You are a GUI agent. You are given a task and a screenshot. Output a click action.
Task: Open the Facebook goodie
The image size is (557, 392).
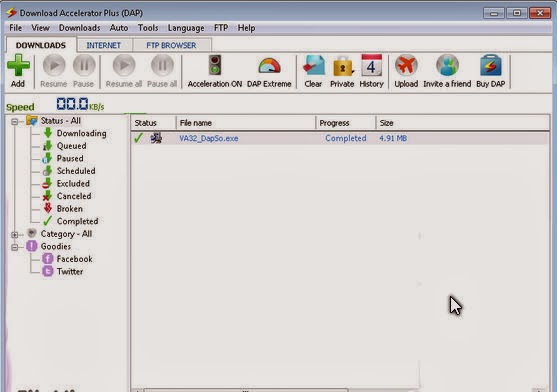[75, 259]
